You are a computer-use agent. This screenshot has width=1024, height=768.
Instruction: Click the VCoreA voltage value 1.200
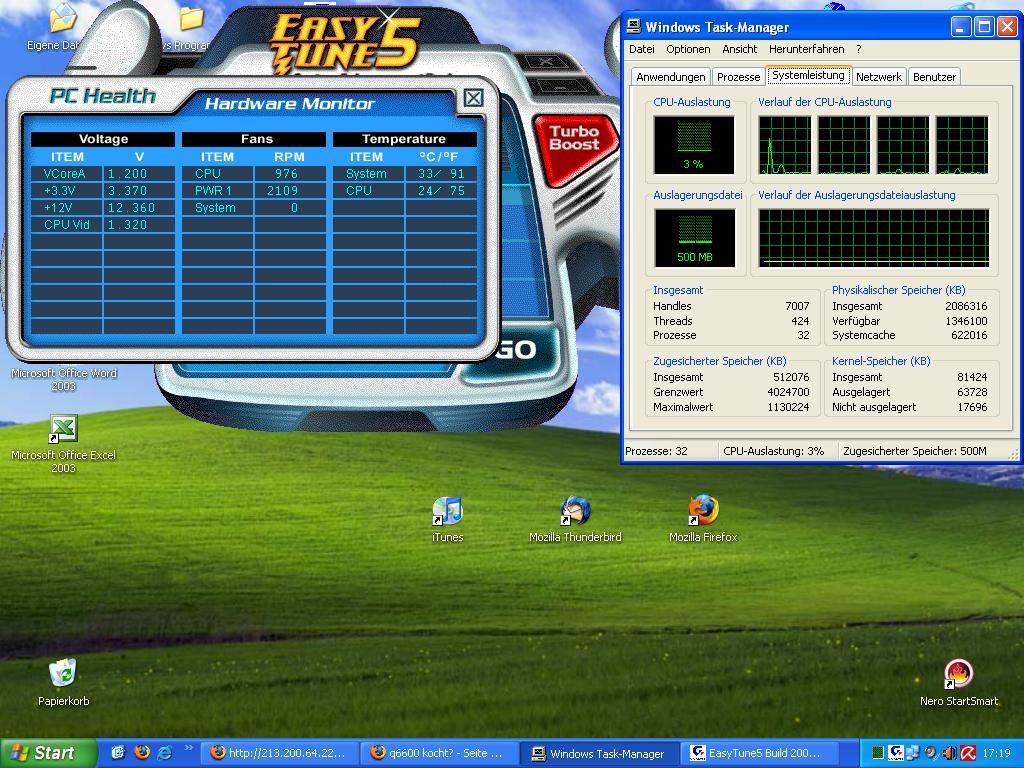pyautogui.click(x=127, y=174)
